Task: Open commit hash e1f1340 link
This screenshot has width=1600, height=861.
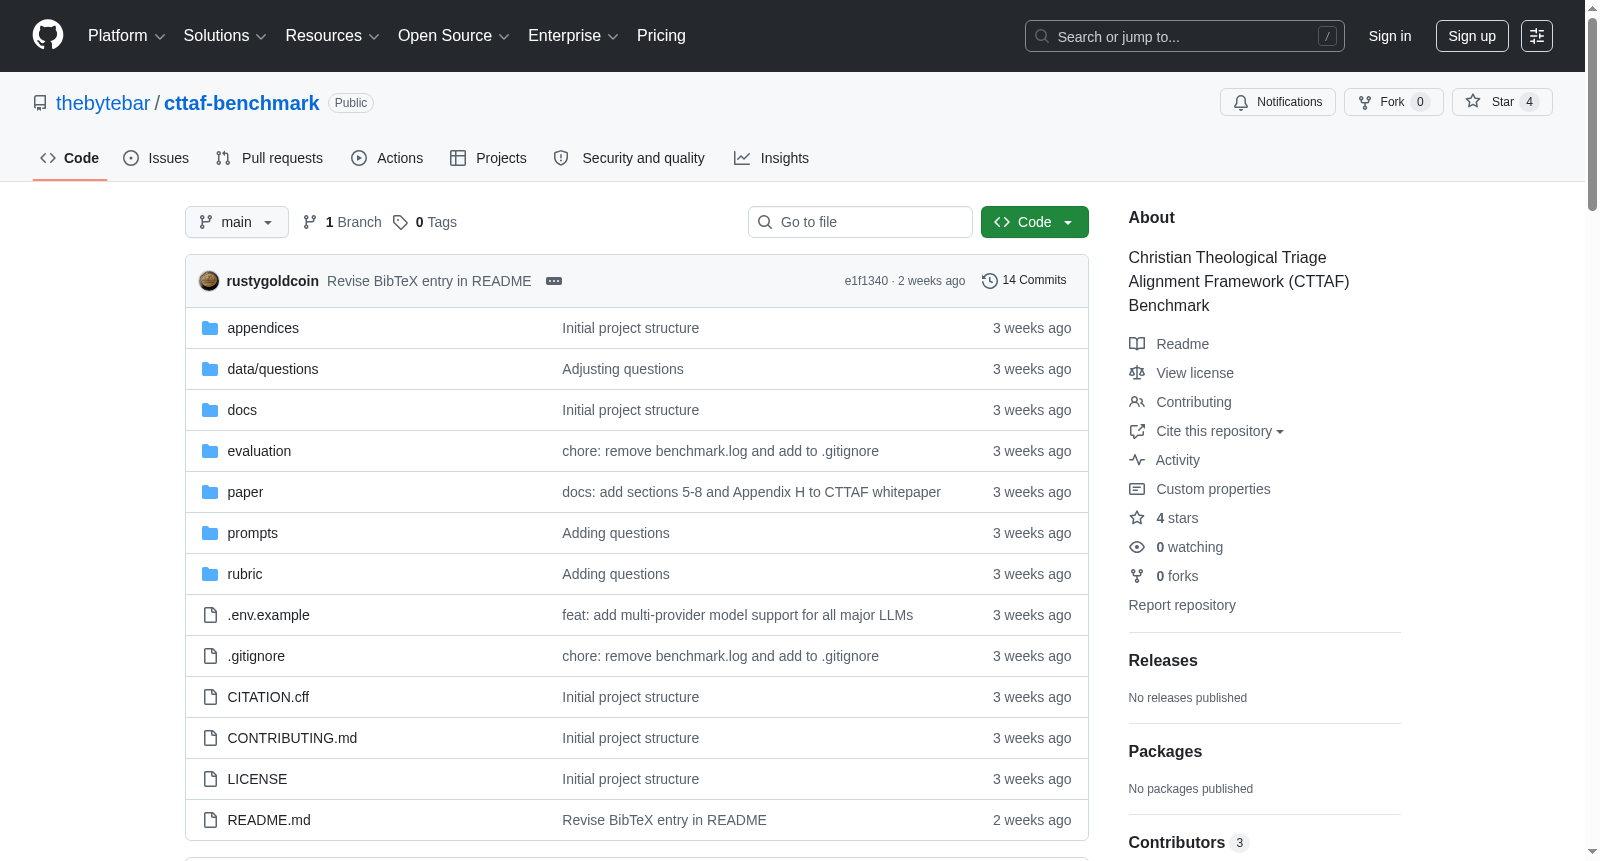Action: (x=866, y=281)
